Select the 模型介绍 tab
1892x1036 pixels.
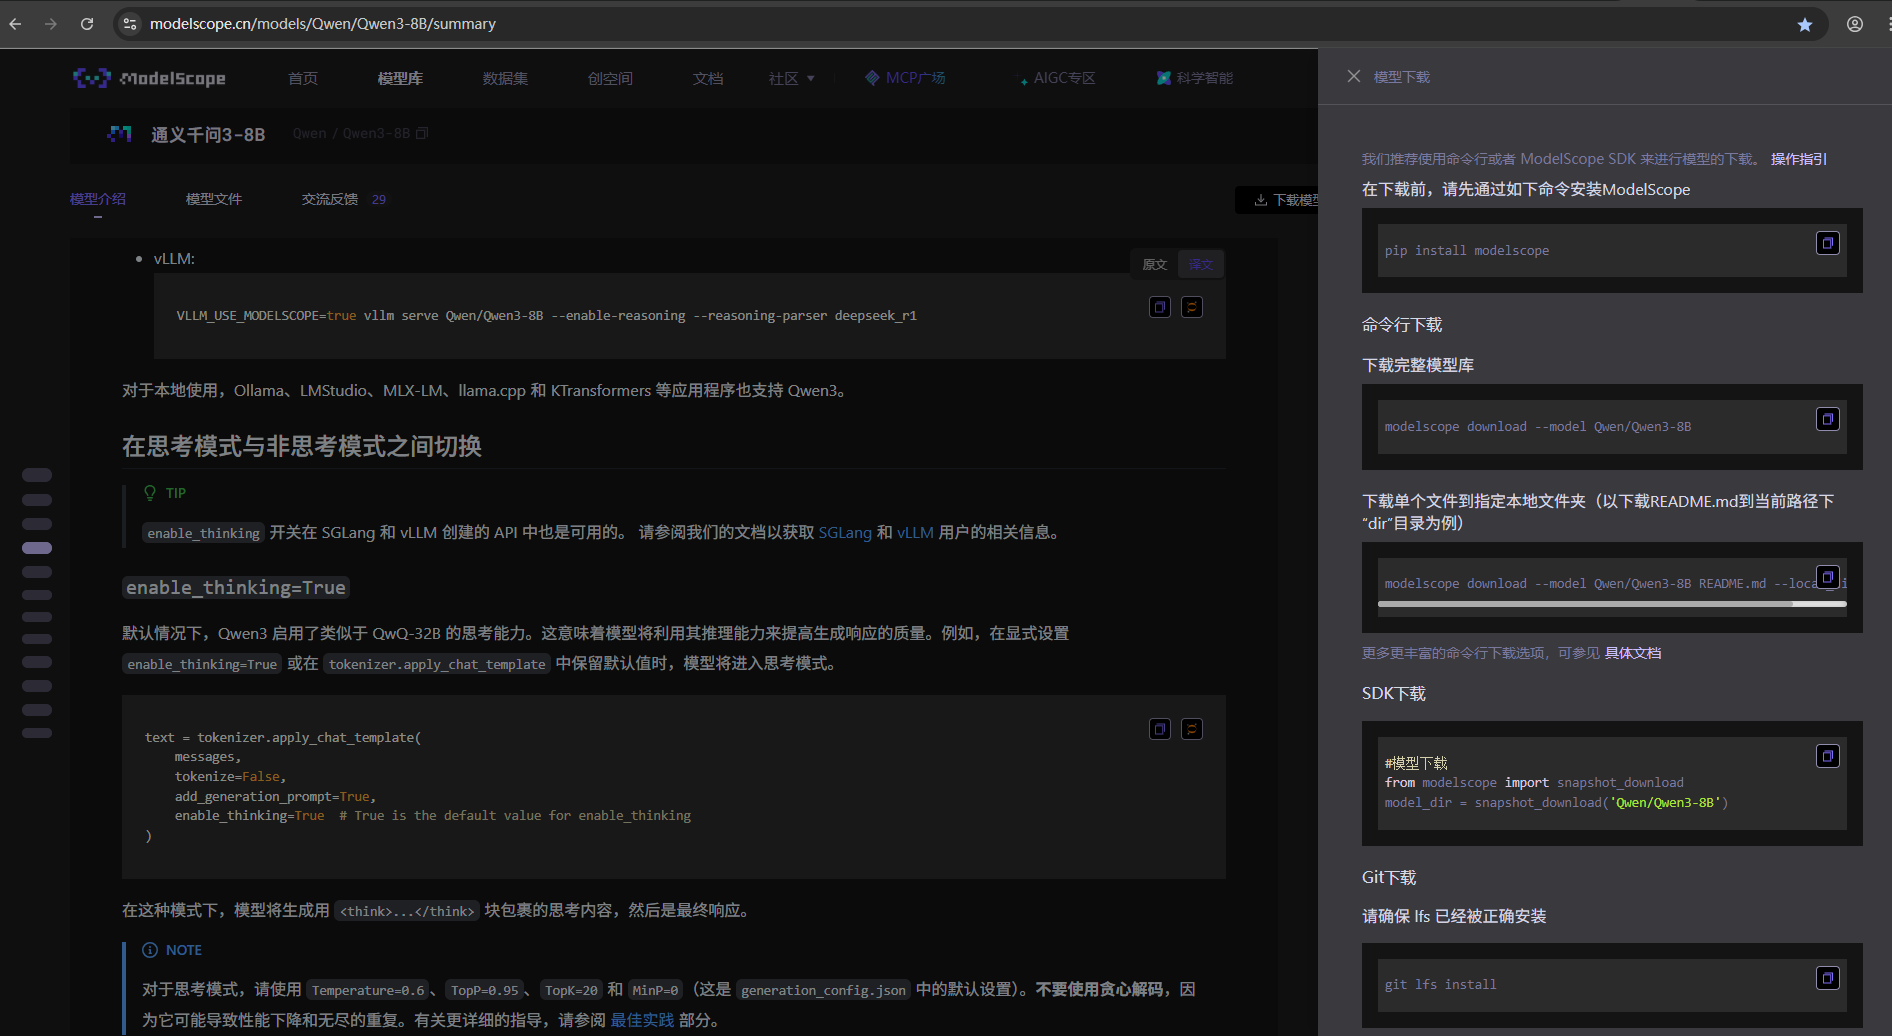[98, 199]
